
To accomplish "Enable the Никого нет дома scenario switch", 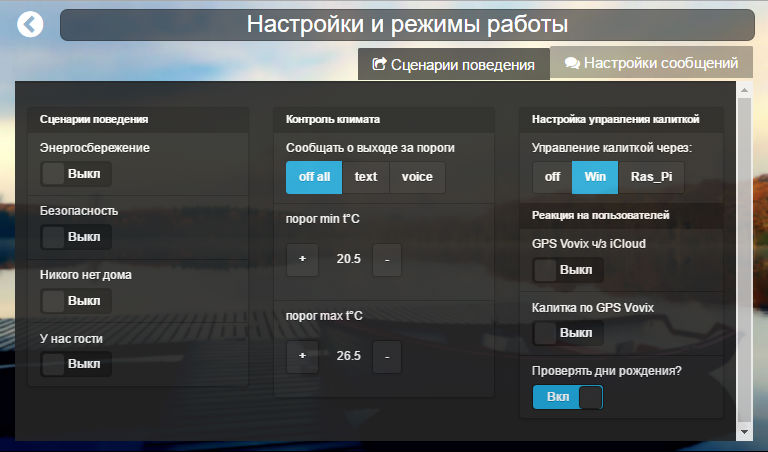I will pos(76,301).
